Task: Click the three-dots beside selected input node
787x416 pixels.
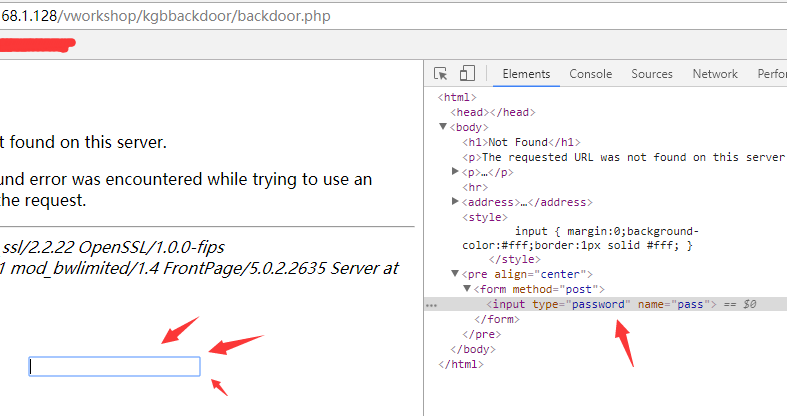Action: 430,304
